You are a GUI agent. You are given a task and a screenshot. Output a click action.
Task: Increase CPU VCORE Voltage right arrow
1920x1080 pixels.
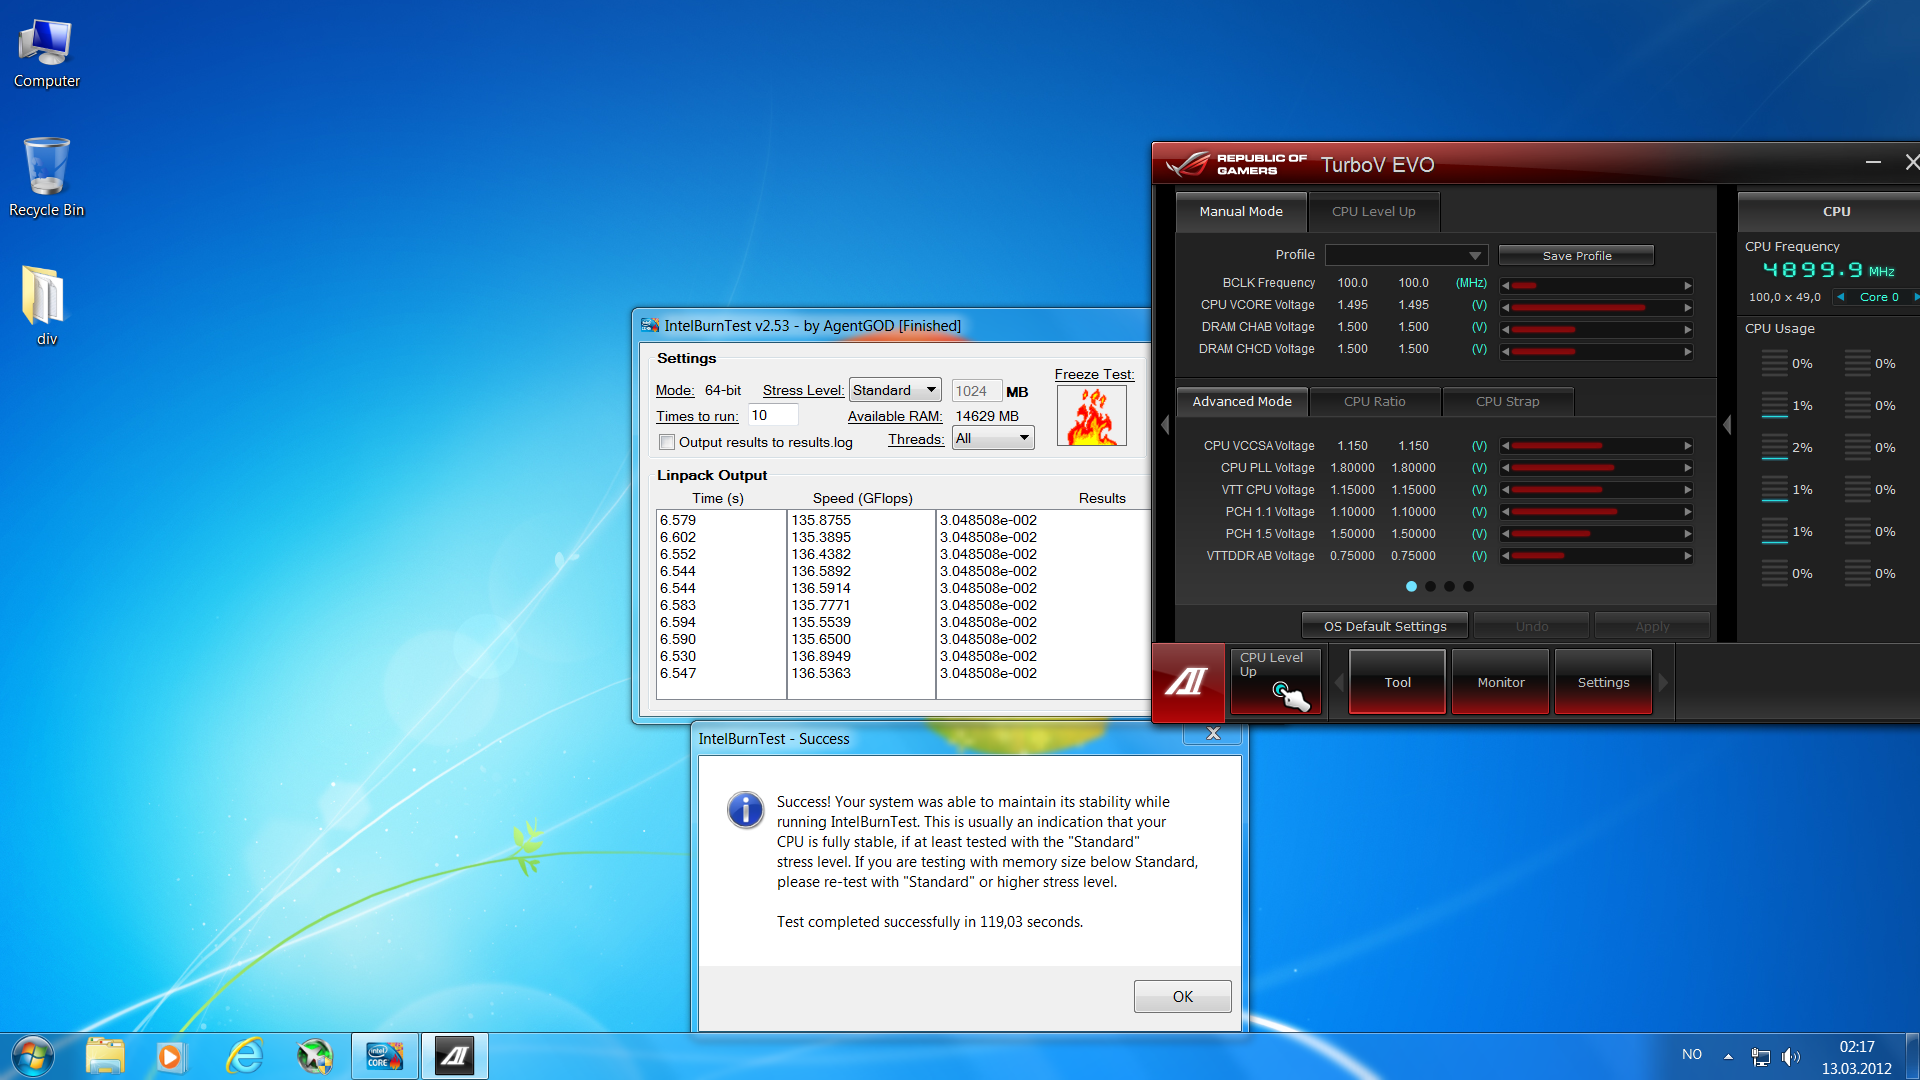1688,307
